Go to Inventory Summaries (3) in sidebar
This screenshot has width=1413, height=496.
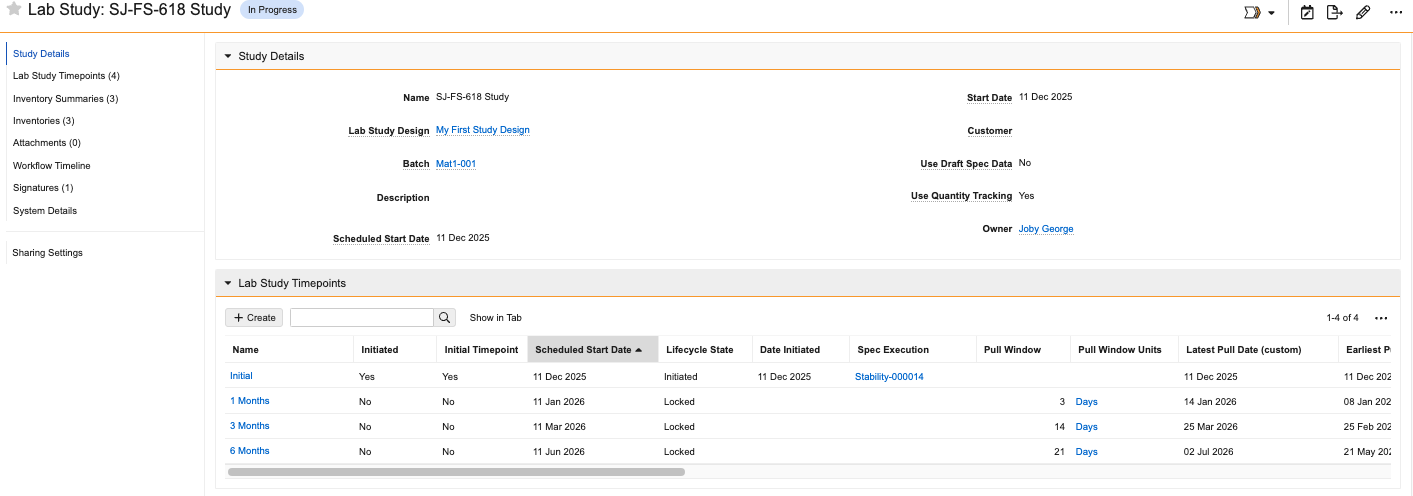pos(65,99)
